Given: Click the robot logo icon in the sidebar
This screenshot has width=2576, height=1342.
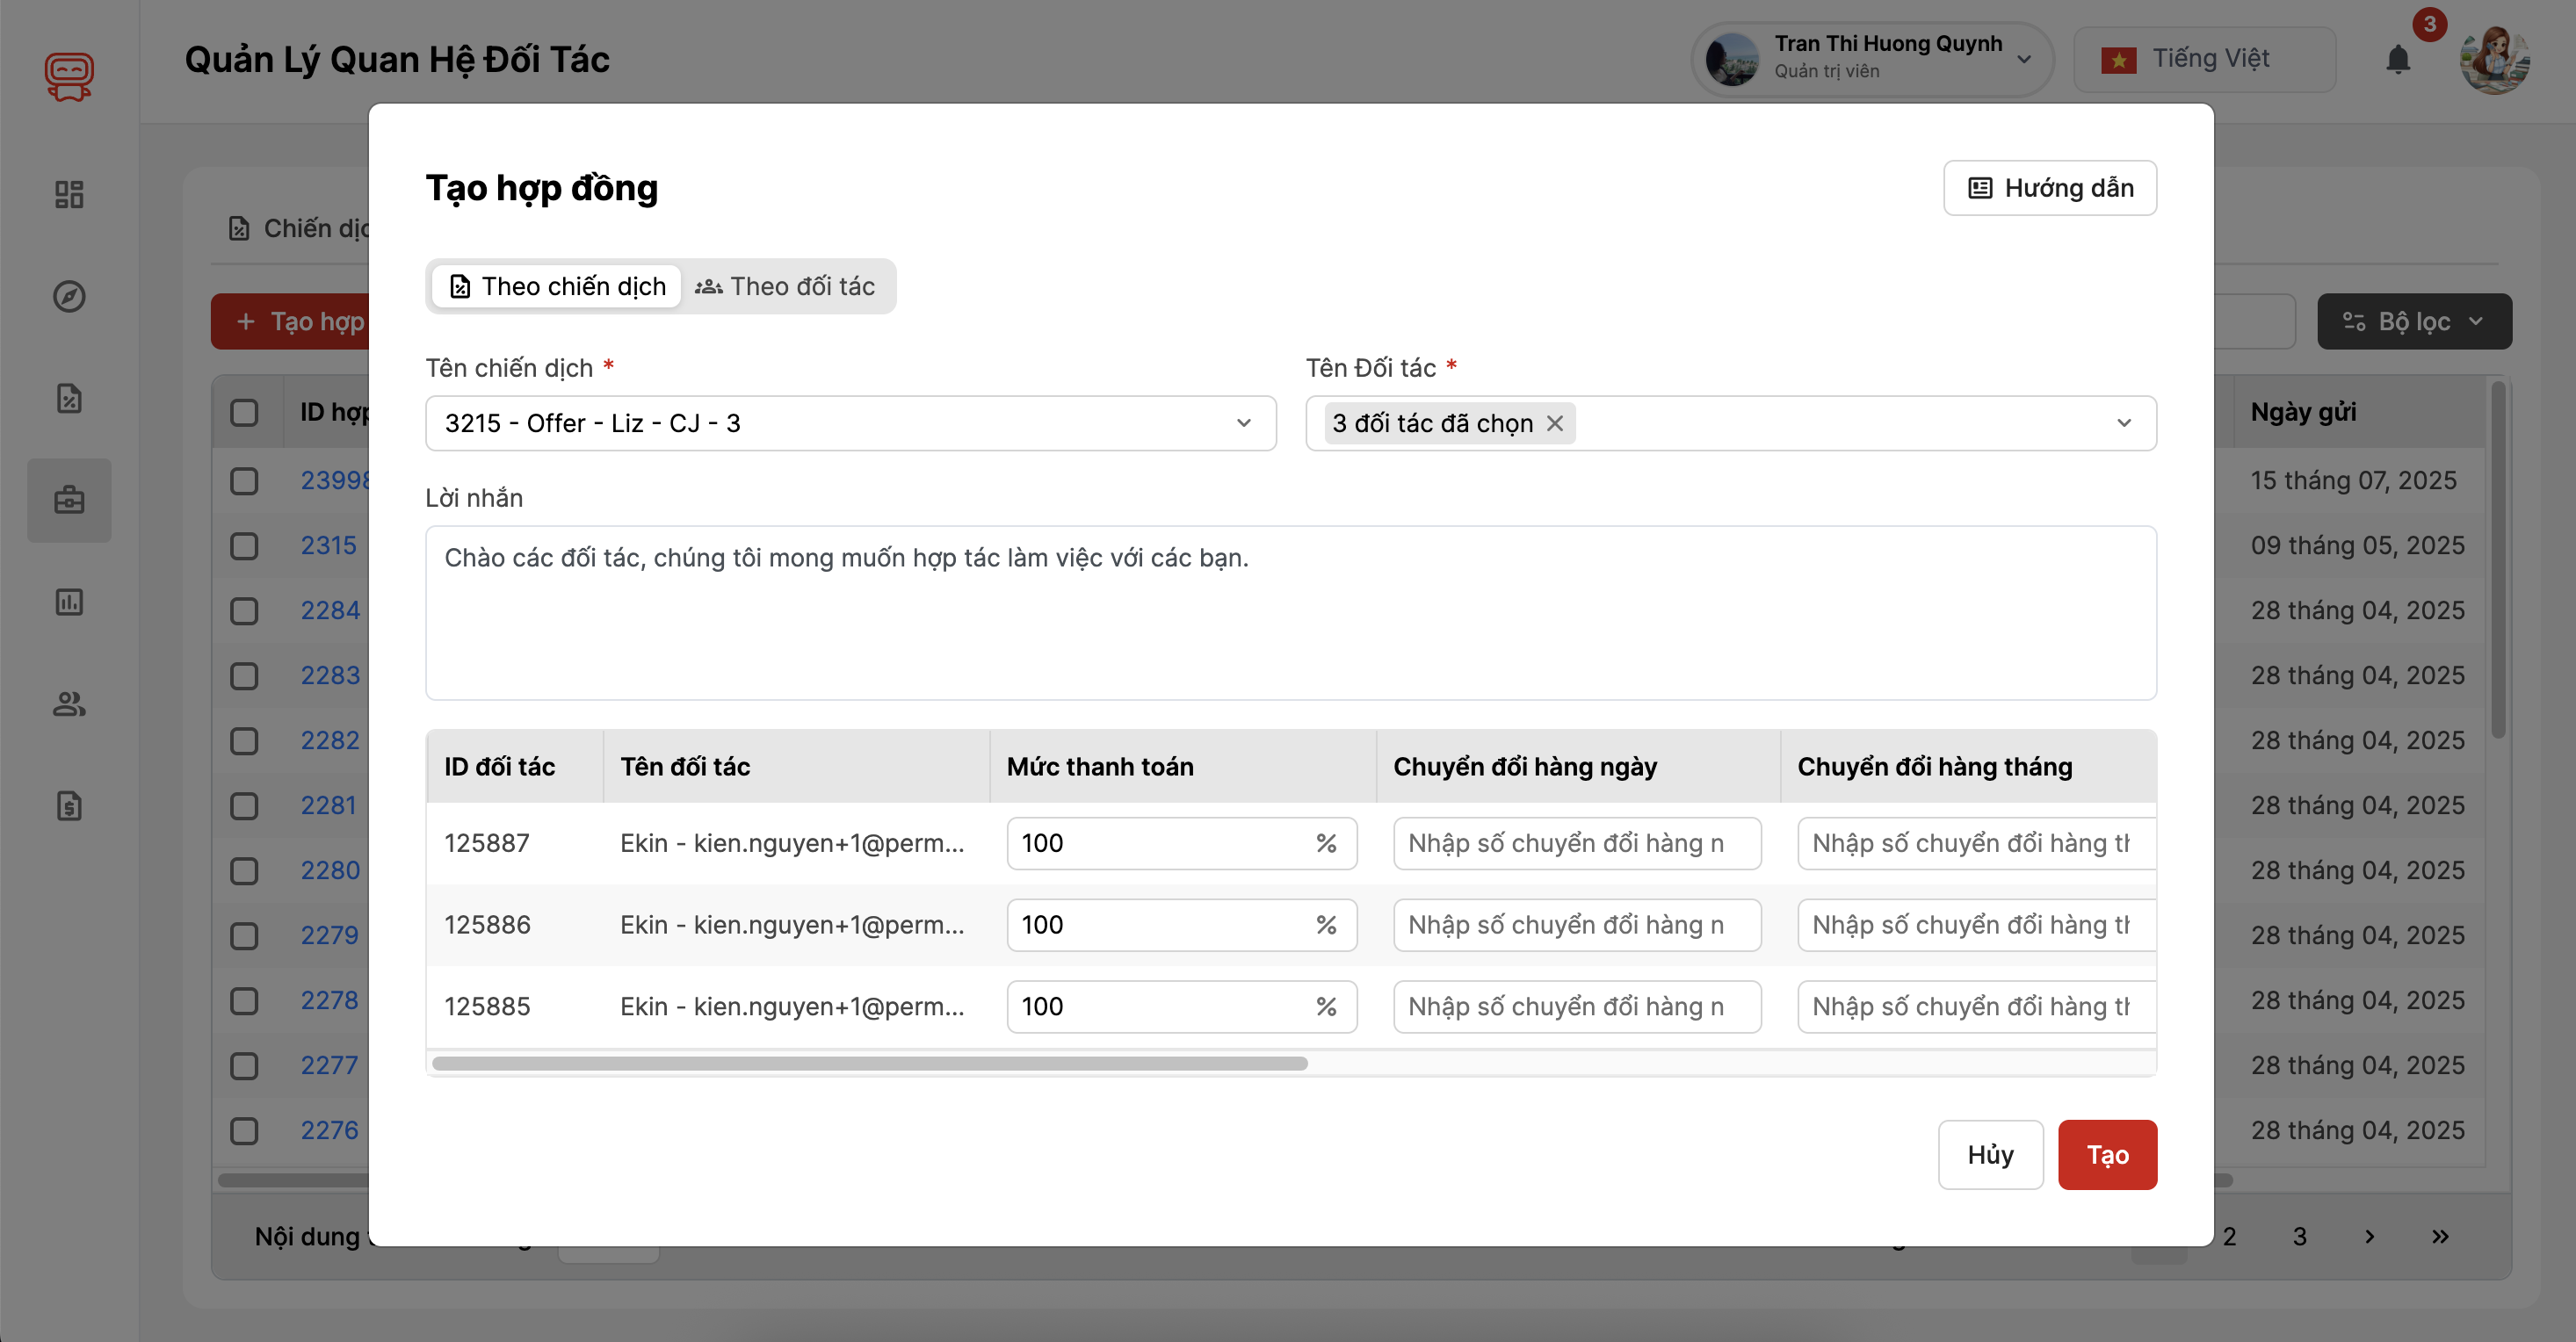Looking at the screenshot, I should pos(69,76).
